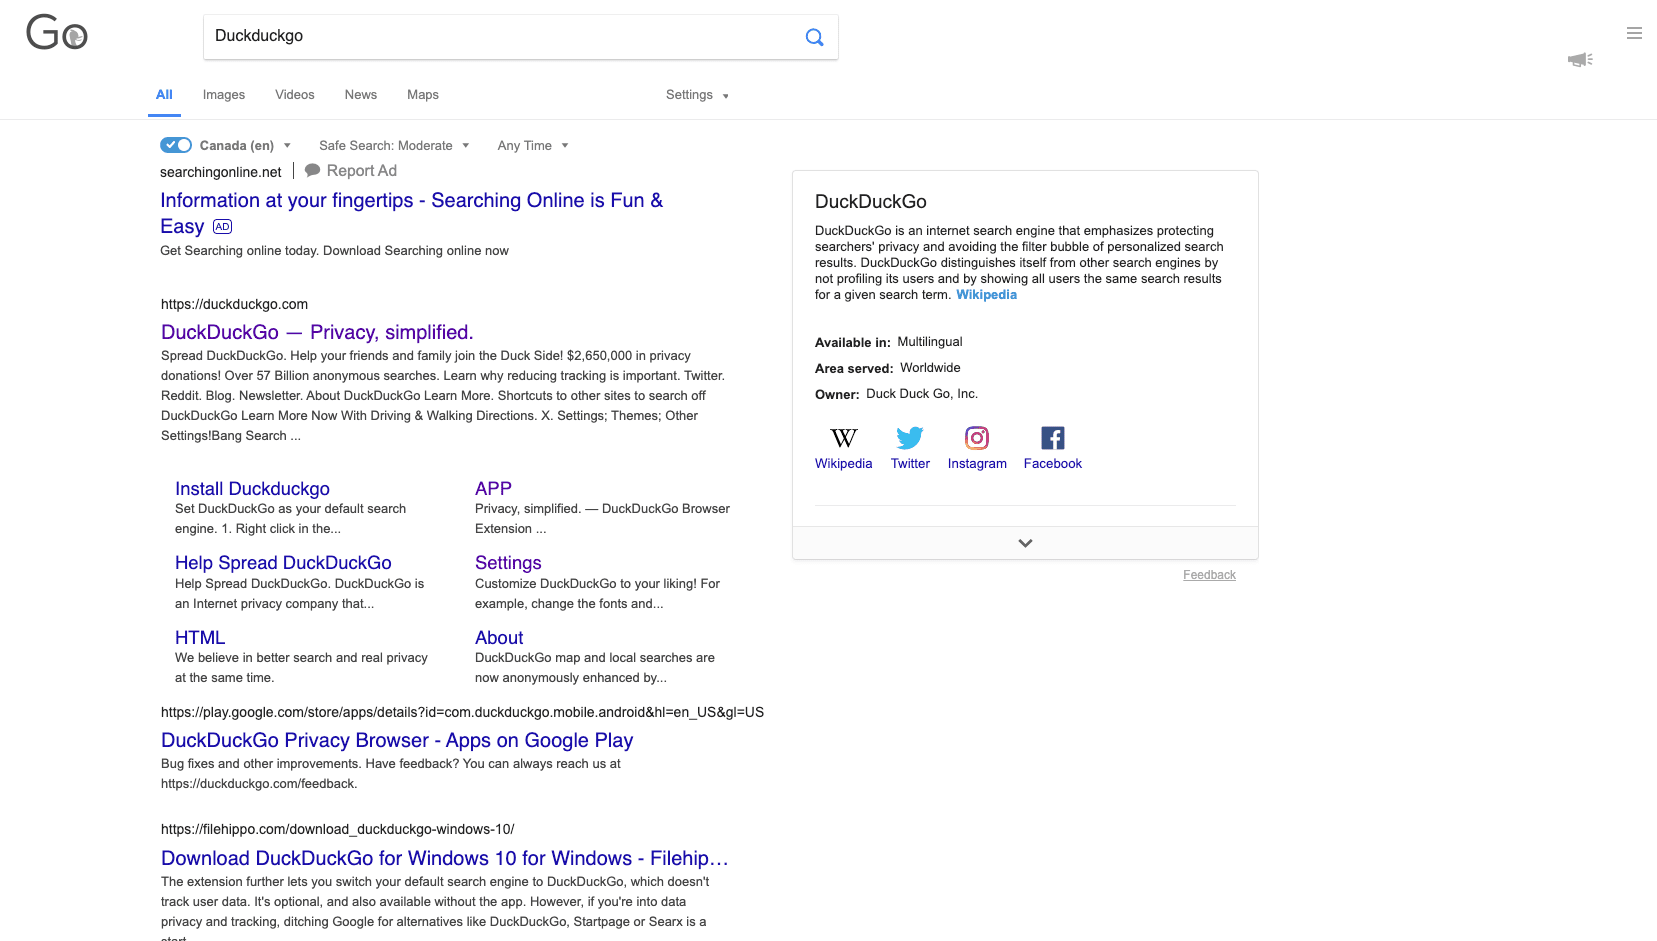This screenshot has width=1657, height=941.
Task: Click the search magnifier icon
Action: pos(814,37)
